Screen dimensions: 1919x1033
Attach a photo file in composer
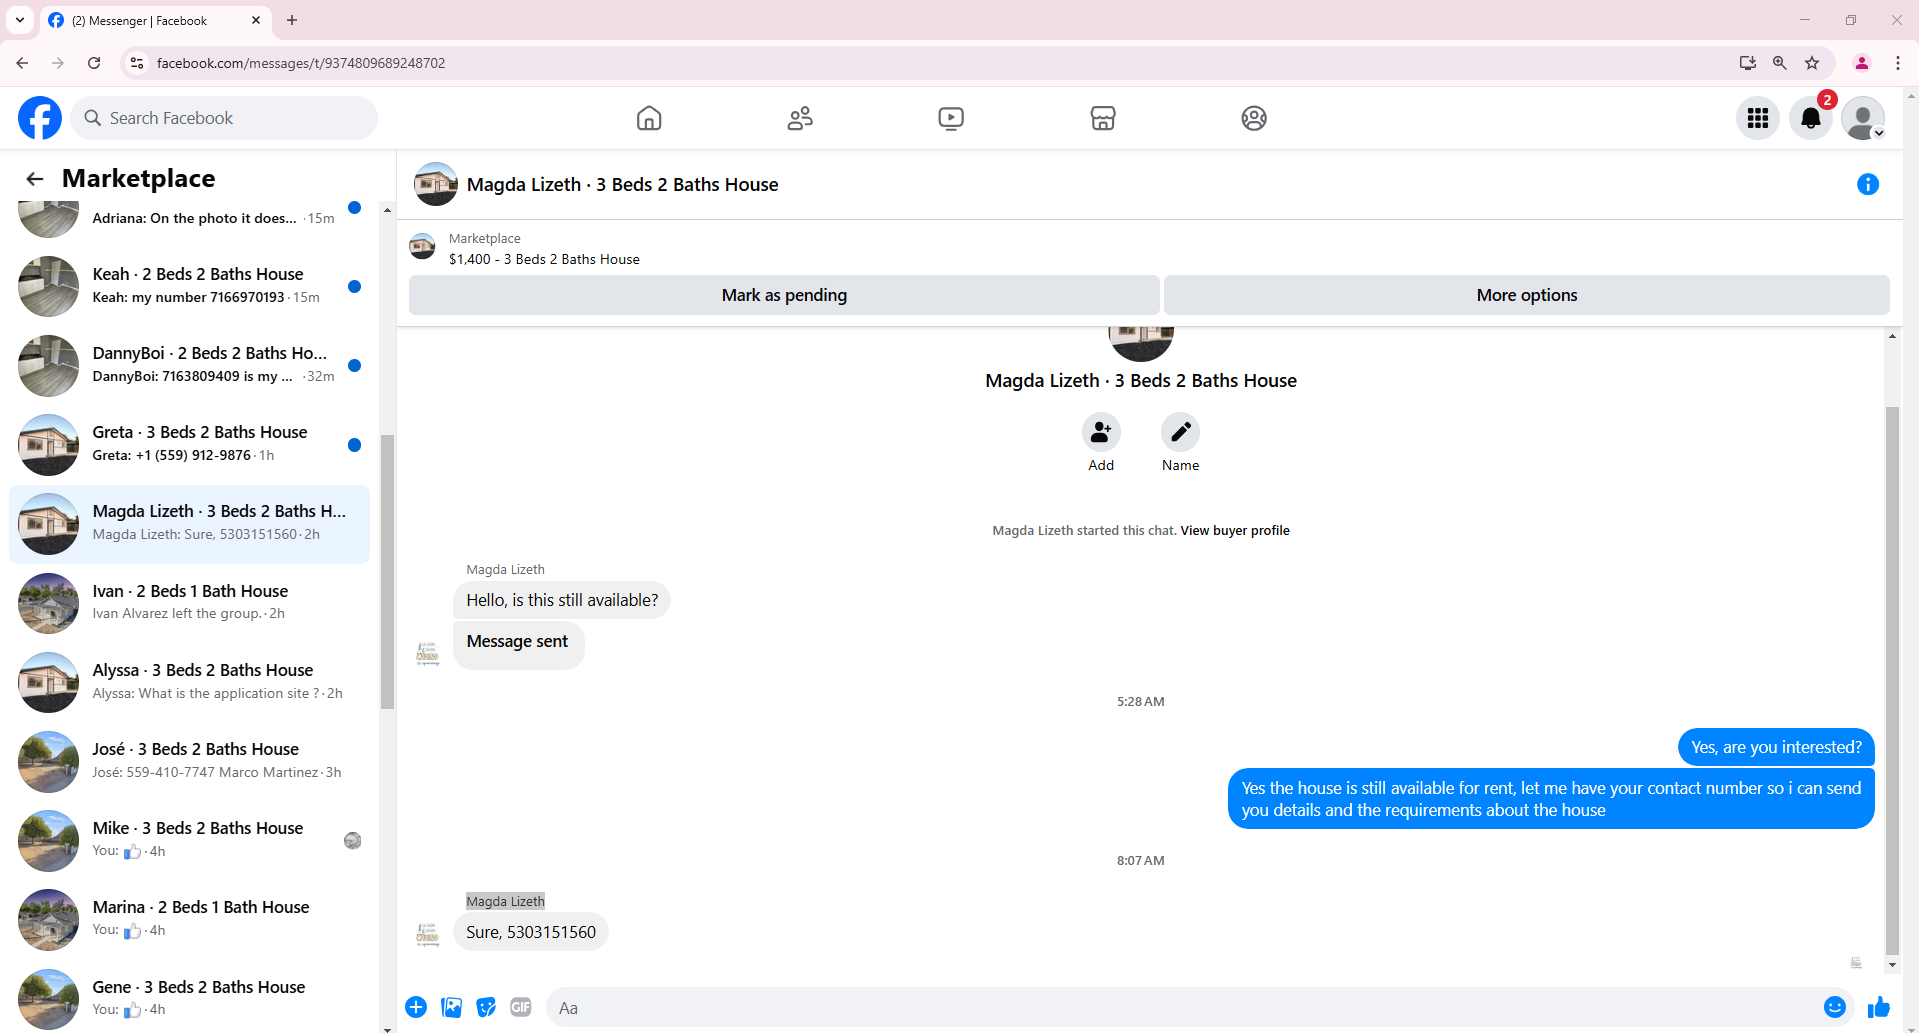pos(452,1007)
